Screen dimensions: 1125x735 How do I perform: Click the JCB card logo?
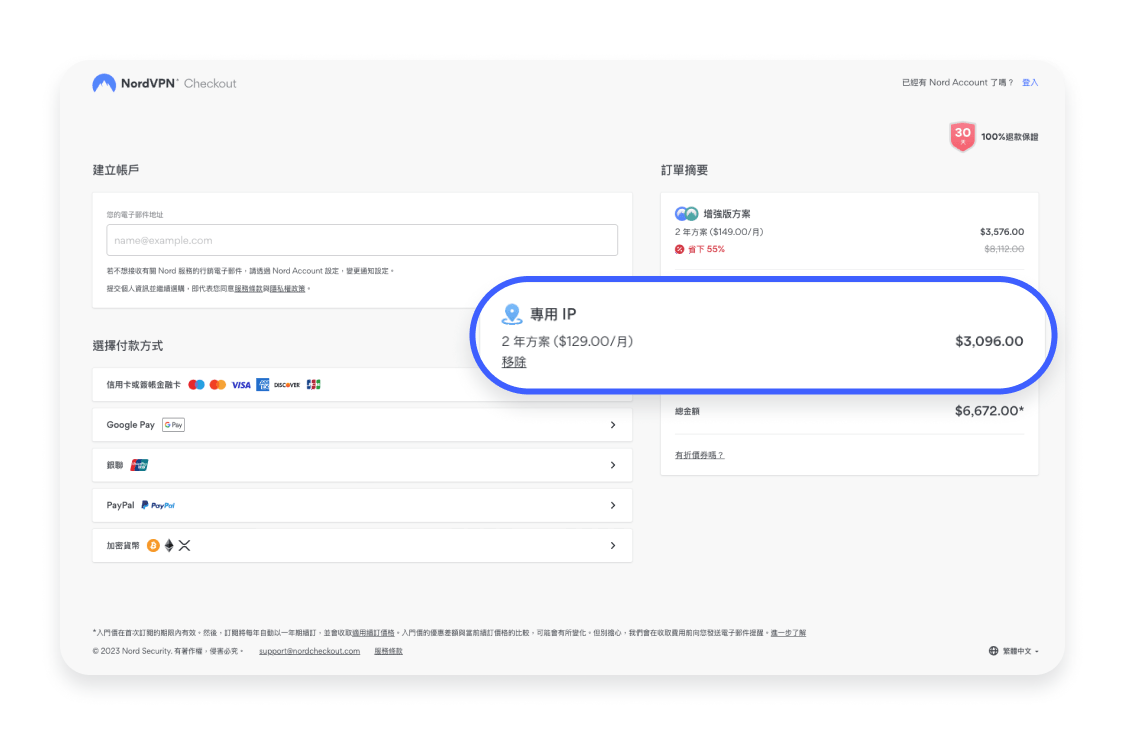pyautogui.click(x=314, y=385)
